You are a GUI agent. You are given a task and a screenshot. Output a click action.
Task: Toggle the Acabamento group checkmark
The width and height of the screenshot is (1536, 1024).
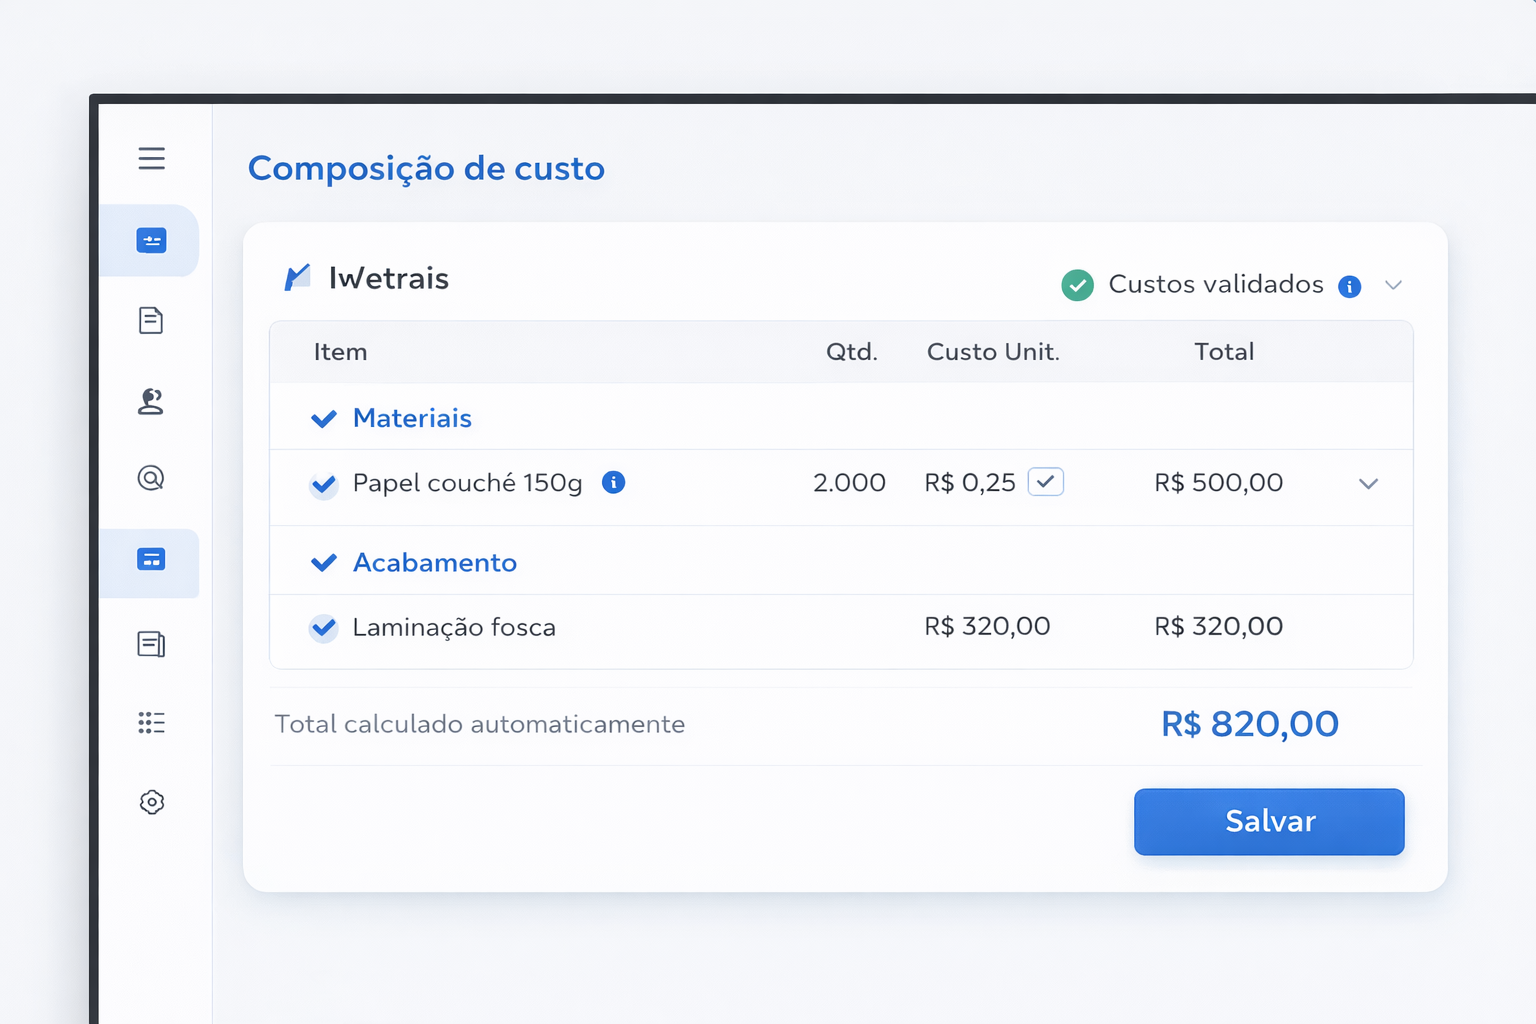[x=323, y=562]
